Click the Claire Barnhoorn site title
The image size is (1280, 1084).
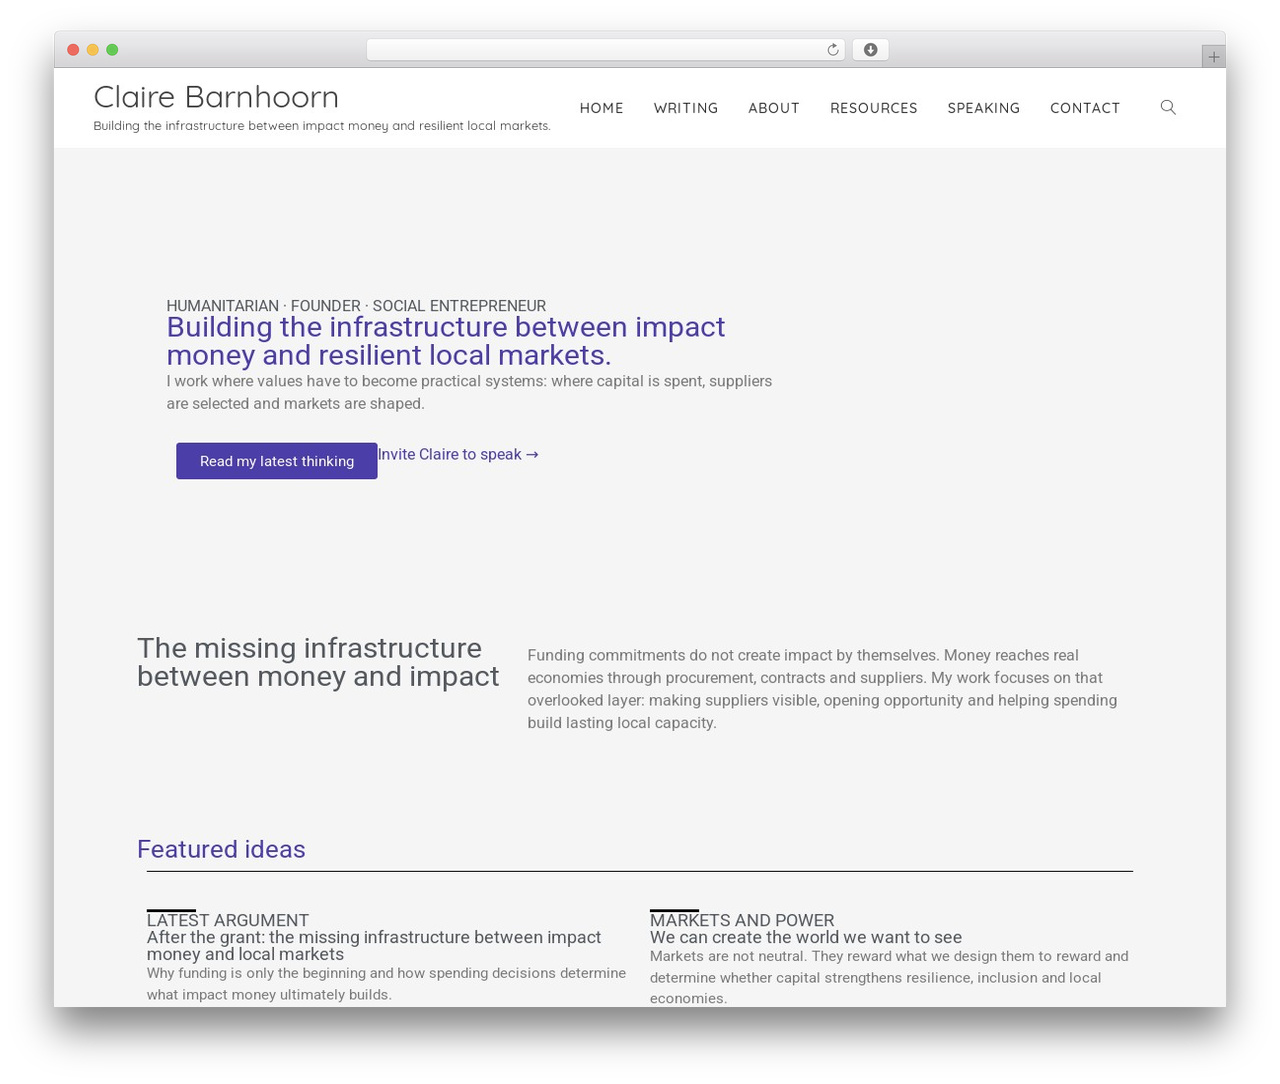pyautogui.click(x=216, y=97)
